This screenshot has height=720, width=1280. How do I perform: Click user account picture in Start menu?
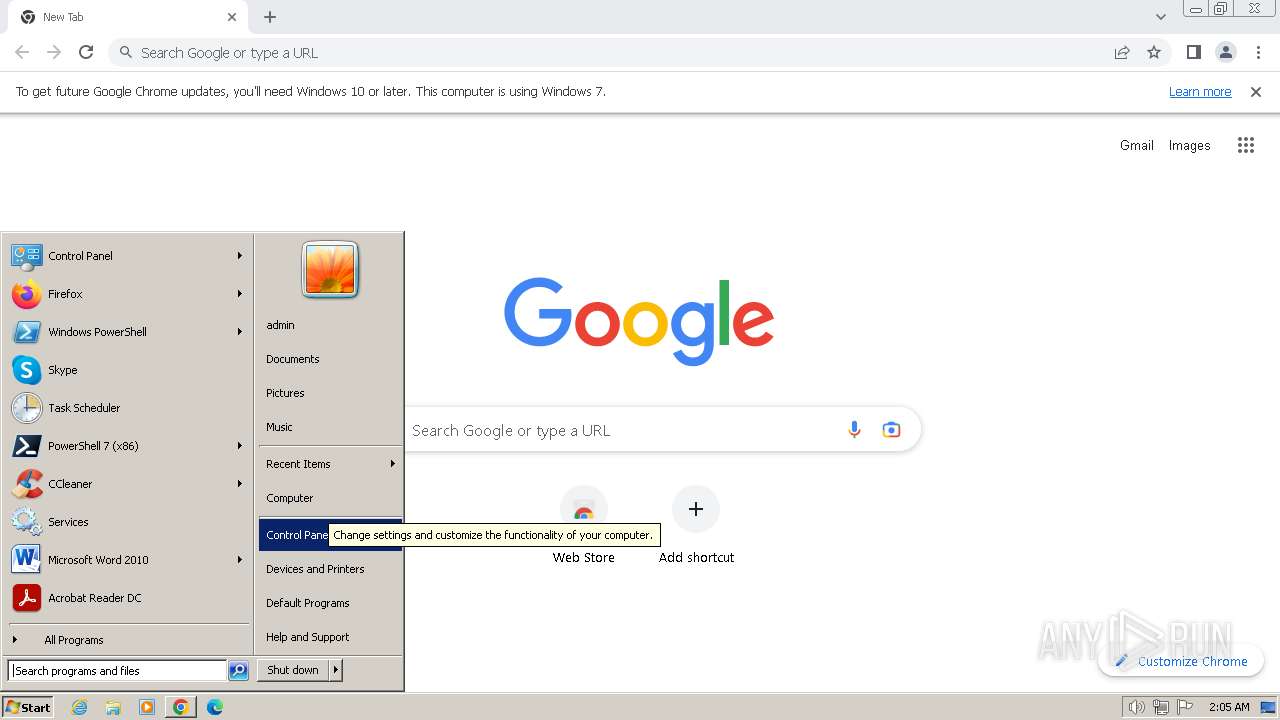[330, 270]
